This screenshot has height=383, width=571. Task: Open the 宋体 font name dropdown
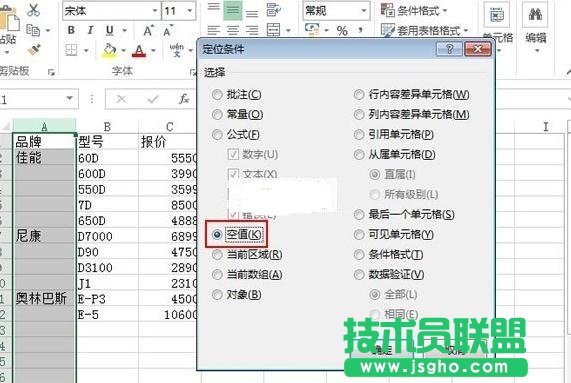155,11
